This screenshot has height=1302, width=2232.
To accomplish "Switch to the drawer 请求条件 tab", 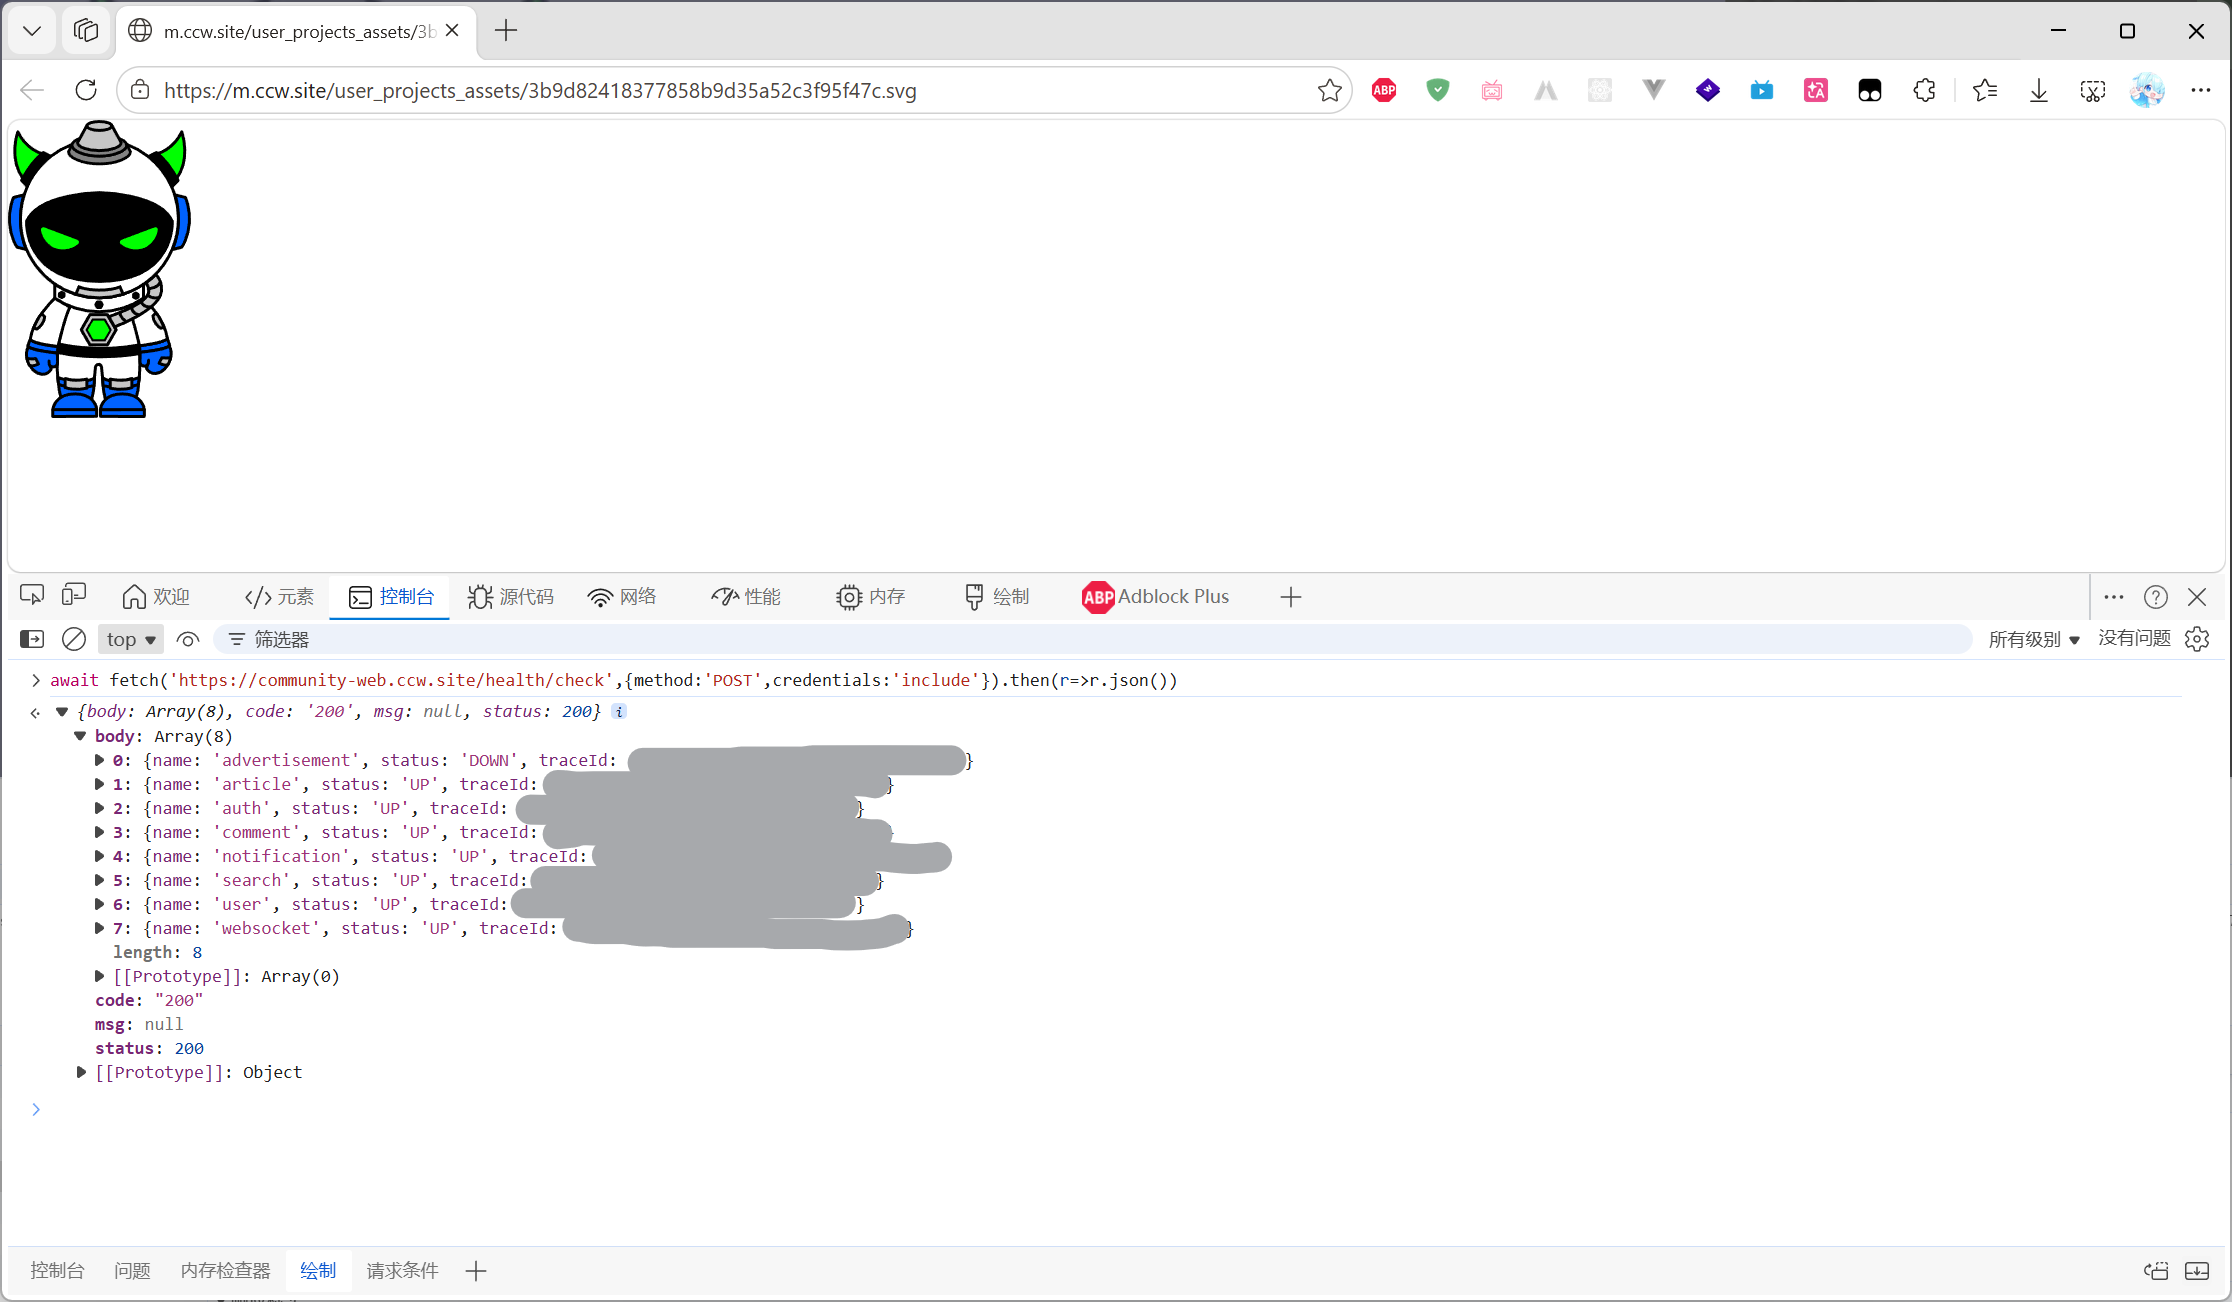I will tap(403, 1270).
